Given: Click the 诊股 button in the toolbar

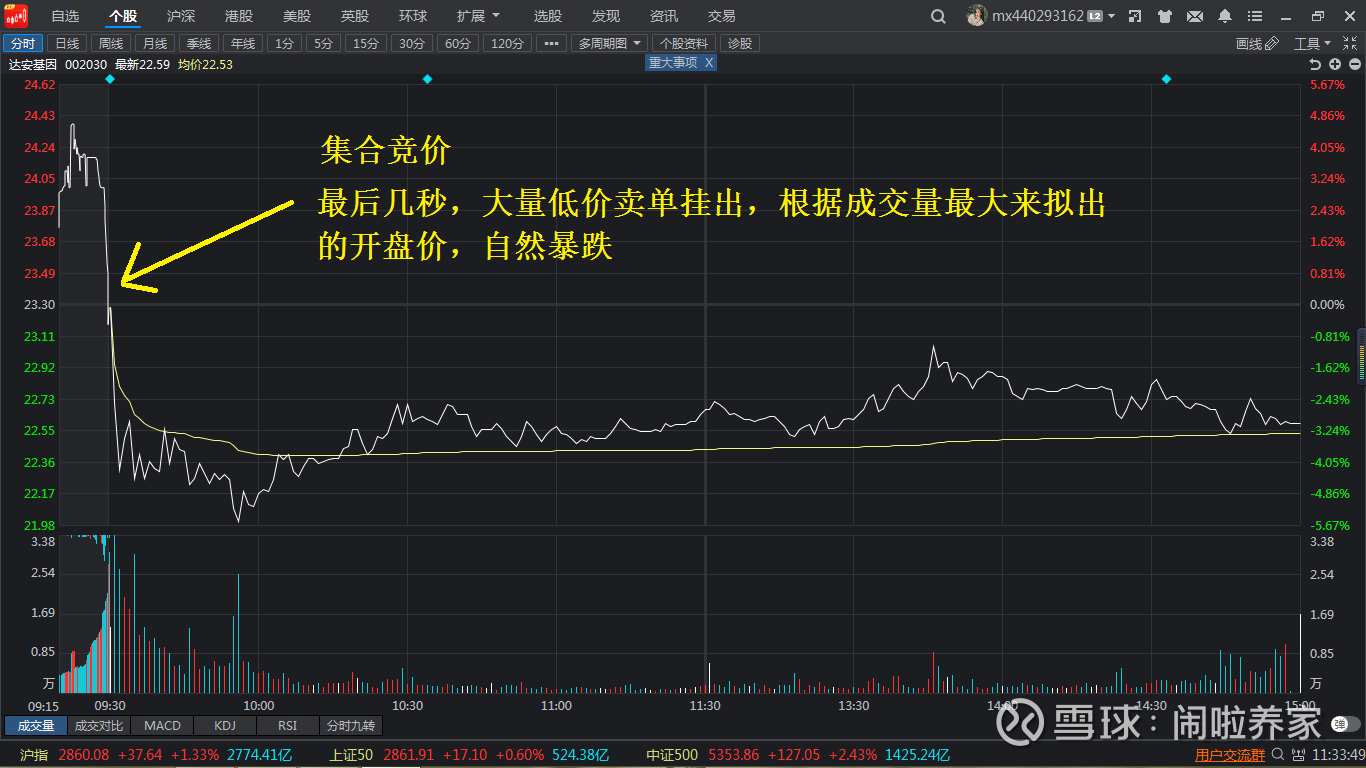Looking at the screenshot, I should coord(740,42).
